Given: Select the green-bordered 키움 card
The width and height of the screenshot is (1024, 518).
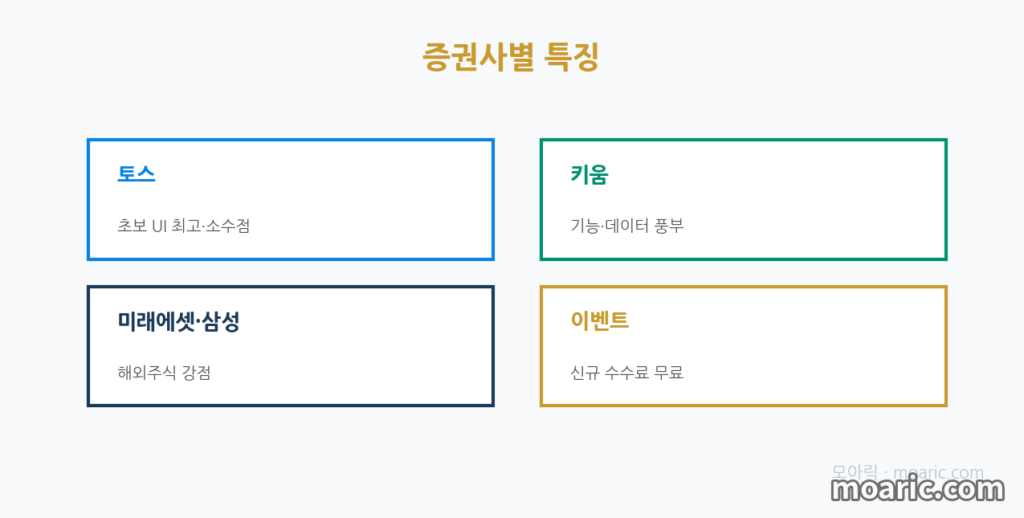Looking at the screenshot, I should (743, 199).
